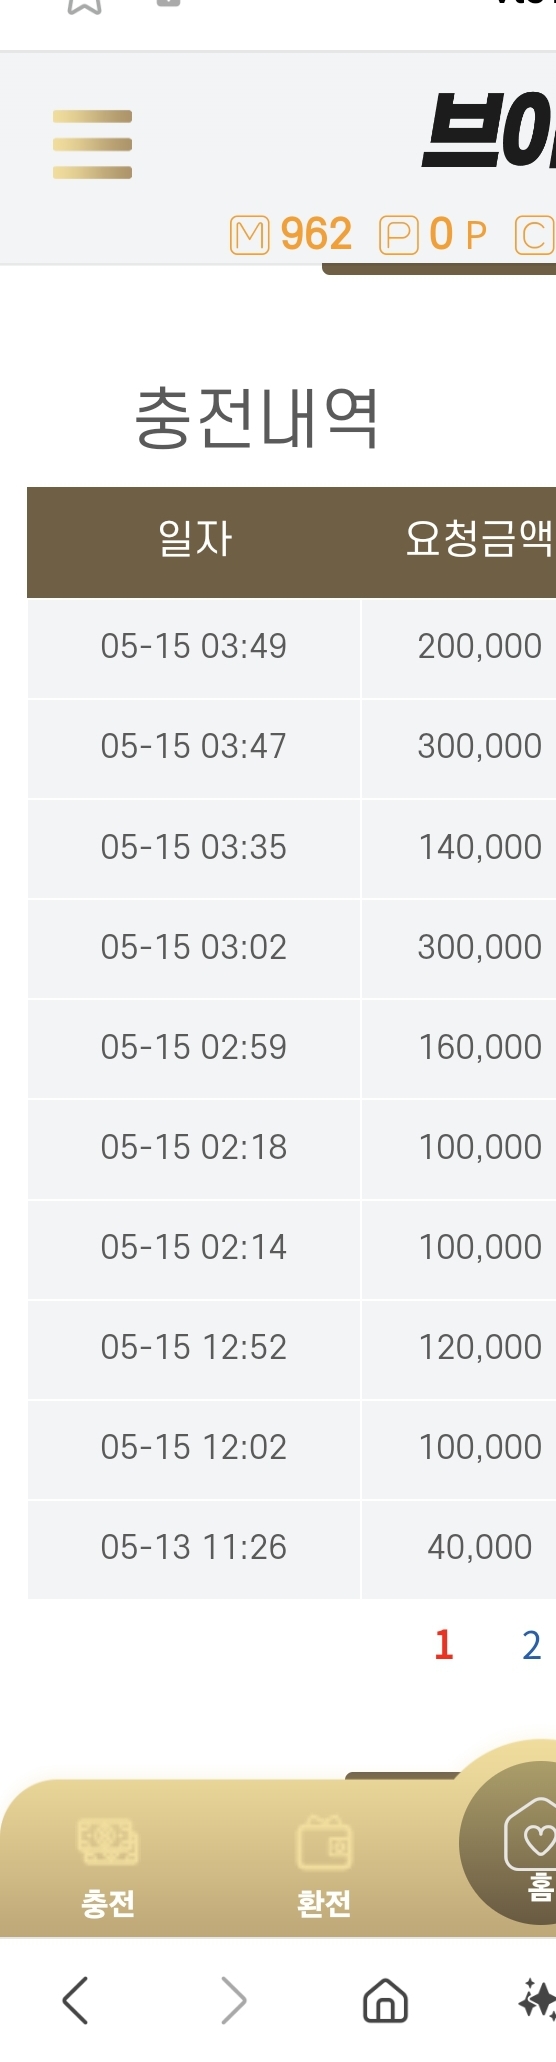The image size is (556, 2062).
Task: Go back with browser back arrow
Action: pos(76,2000)
